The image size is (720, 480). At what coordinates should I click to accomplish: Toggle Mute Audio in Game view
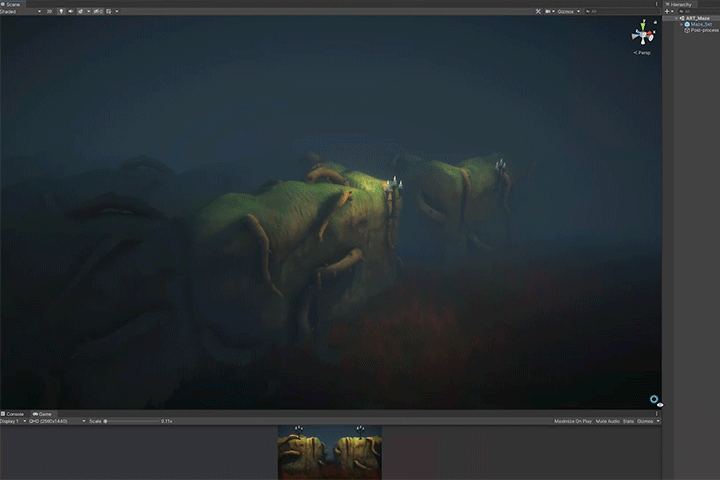(x=608, y=421)
